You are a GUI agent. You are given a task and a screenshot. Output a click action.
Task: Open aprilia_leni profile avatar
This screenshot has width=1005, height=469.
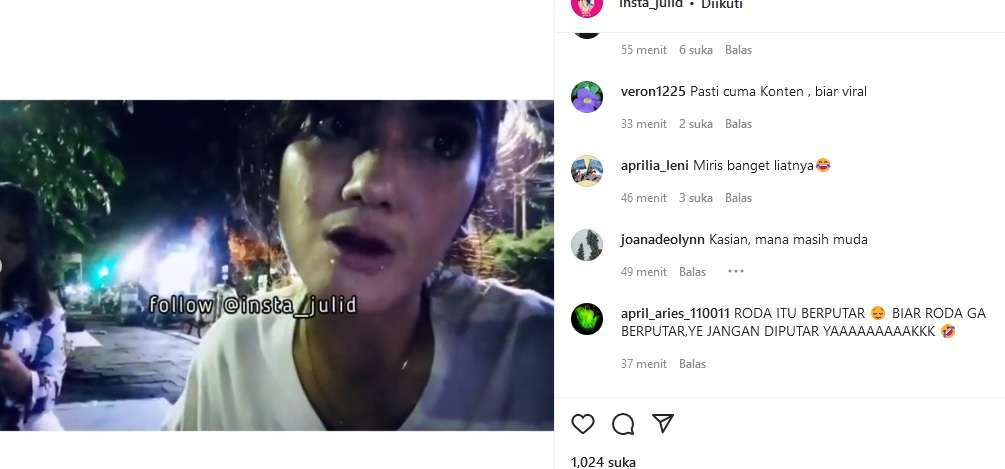(x=586, y=171)
